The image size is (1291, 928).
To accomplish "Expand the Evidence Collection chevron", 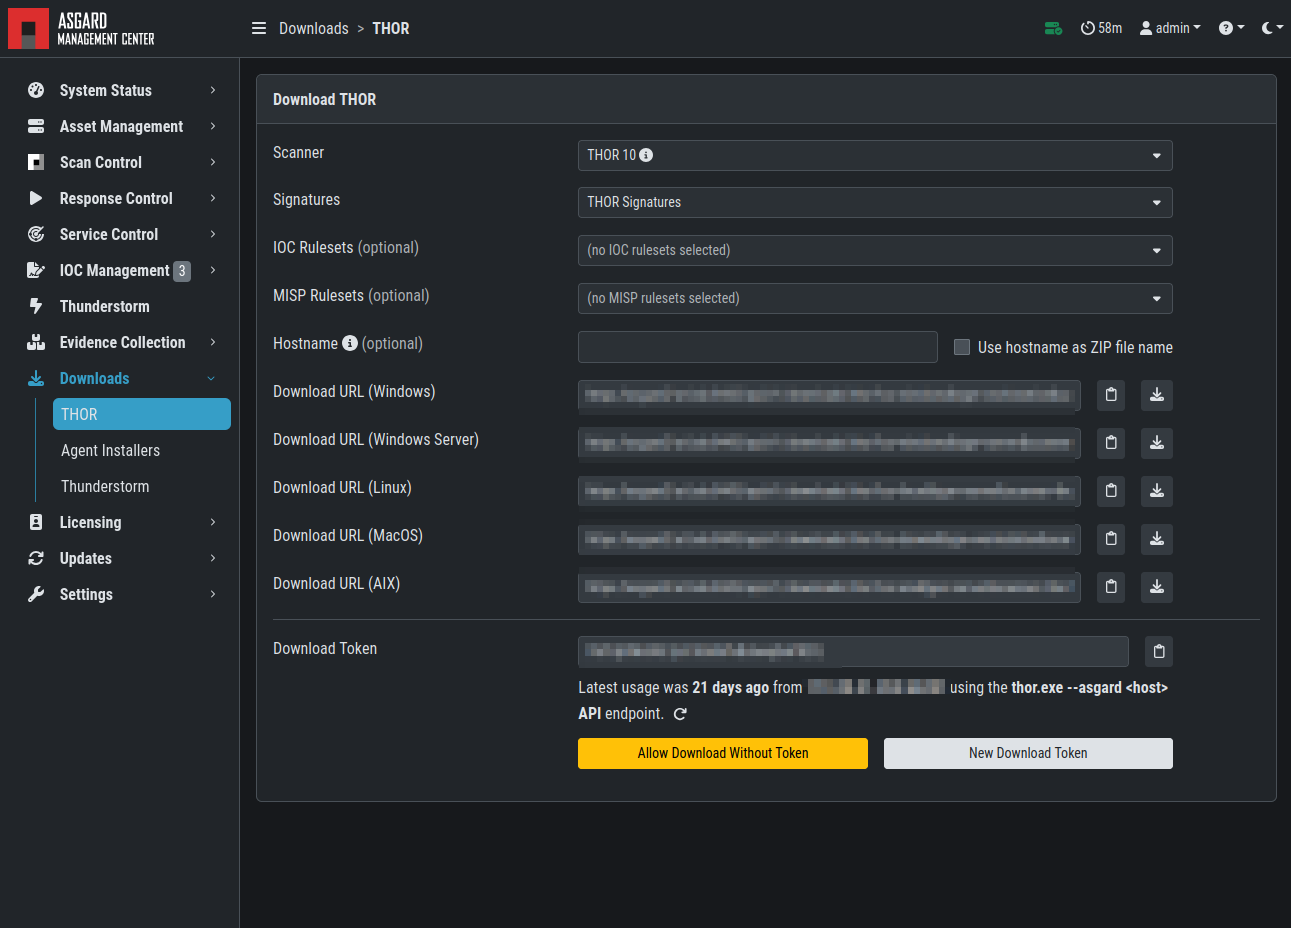I will point(213,342).
